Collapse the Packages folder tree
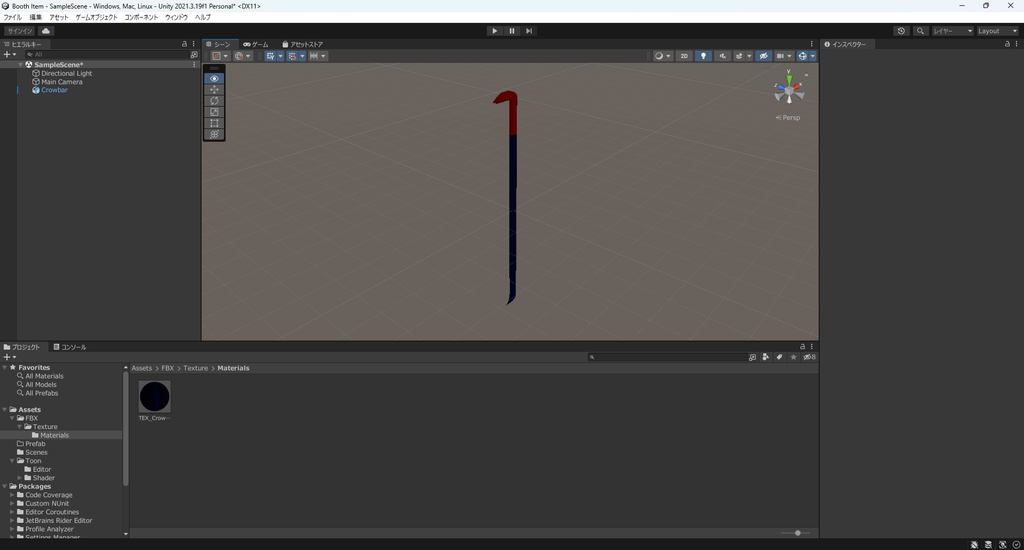 (5, 487)
